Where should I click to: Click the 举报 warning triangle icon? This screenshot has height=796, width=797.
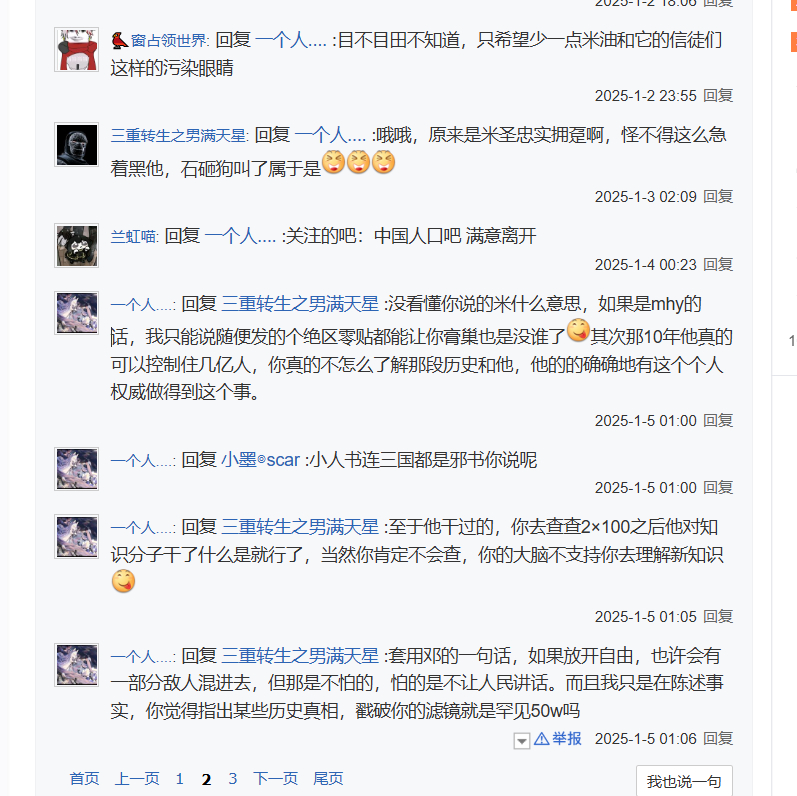[541, 739]
